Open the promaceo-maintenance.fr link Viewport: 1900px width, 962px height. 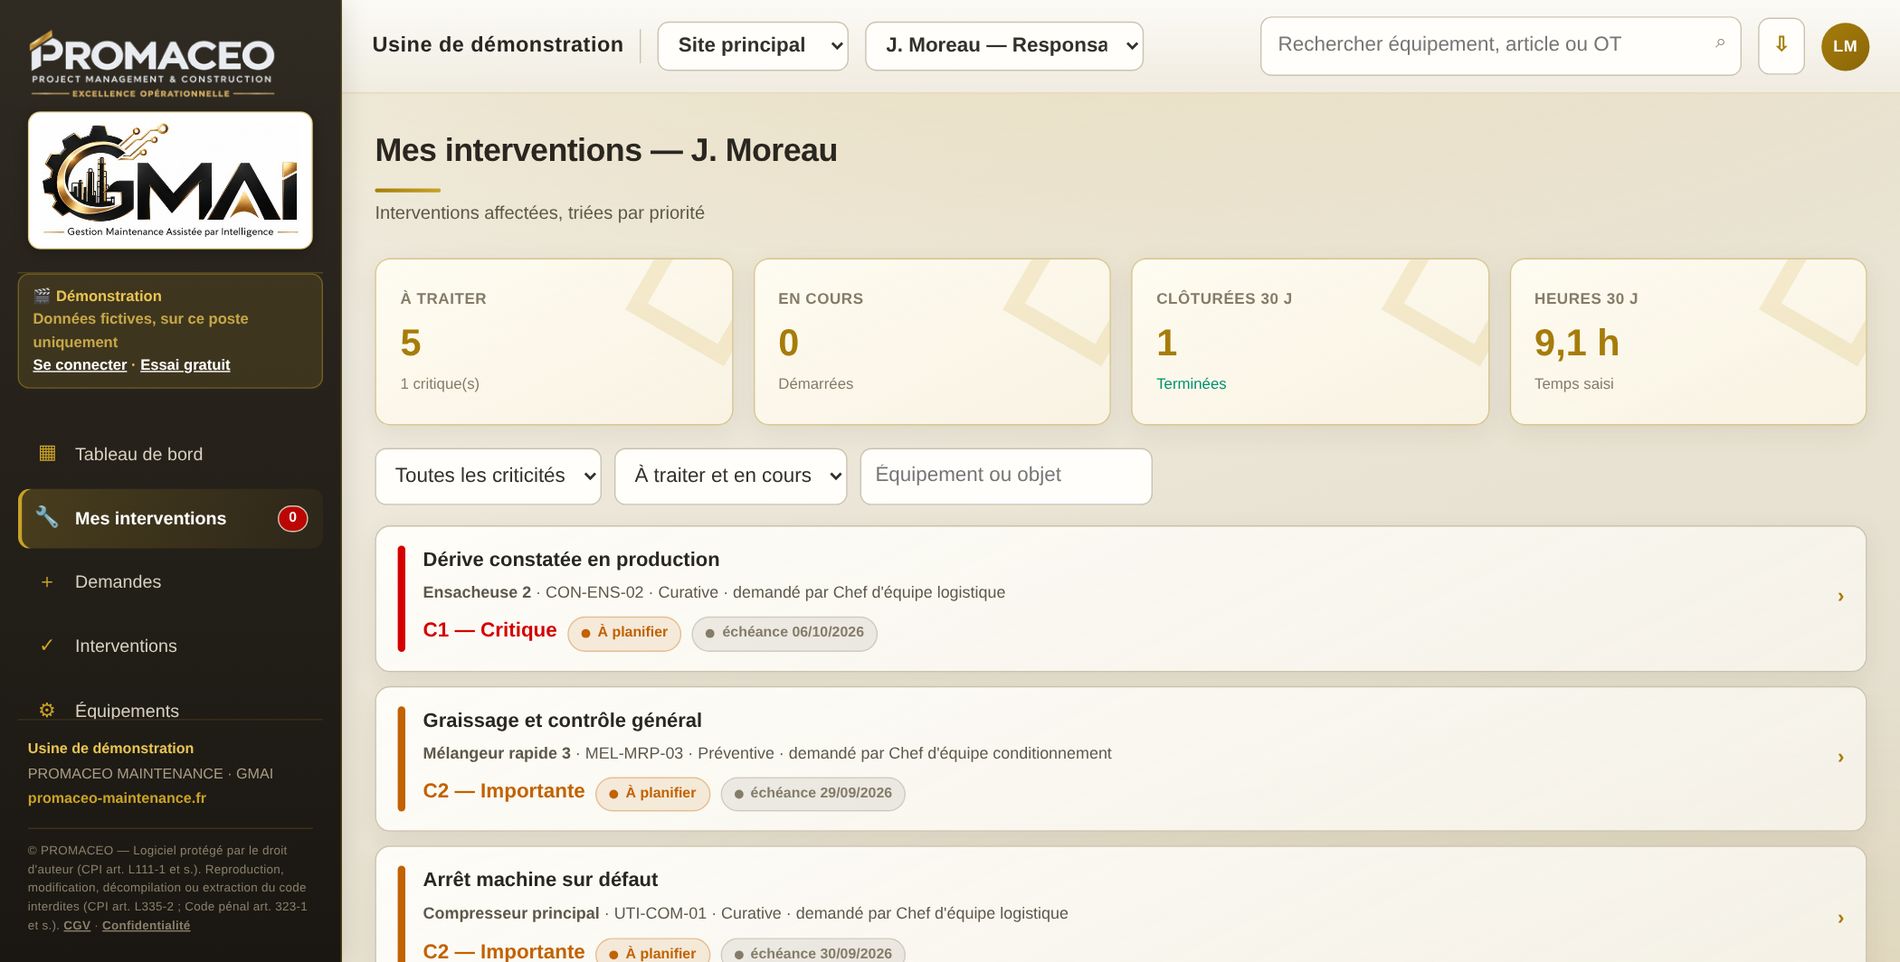click(117, 798)
